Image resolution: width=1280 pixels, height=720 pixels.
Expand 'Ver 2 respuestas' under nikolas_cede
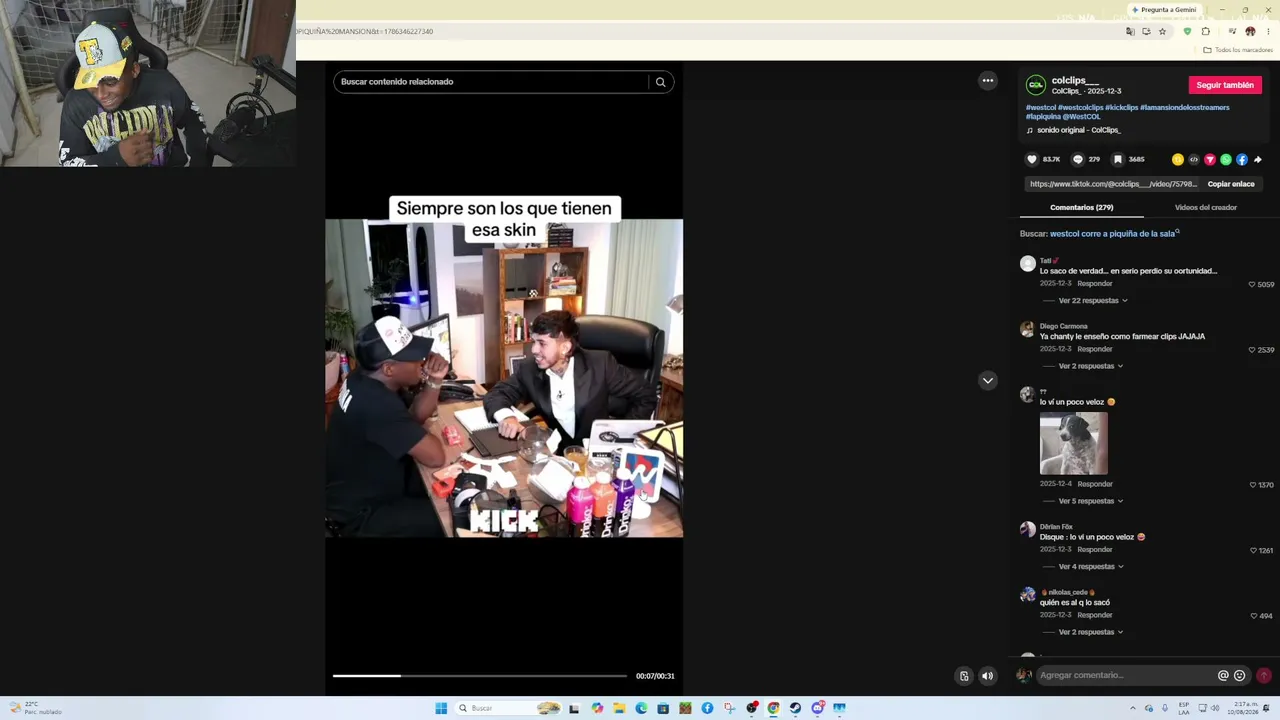[1091, 632]
